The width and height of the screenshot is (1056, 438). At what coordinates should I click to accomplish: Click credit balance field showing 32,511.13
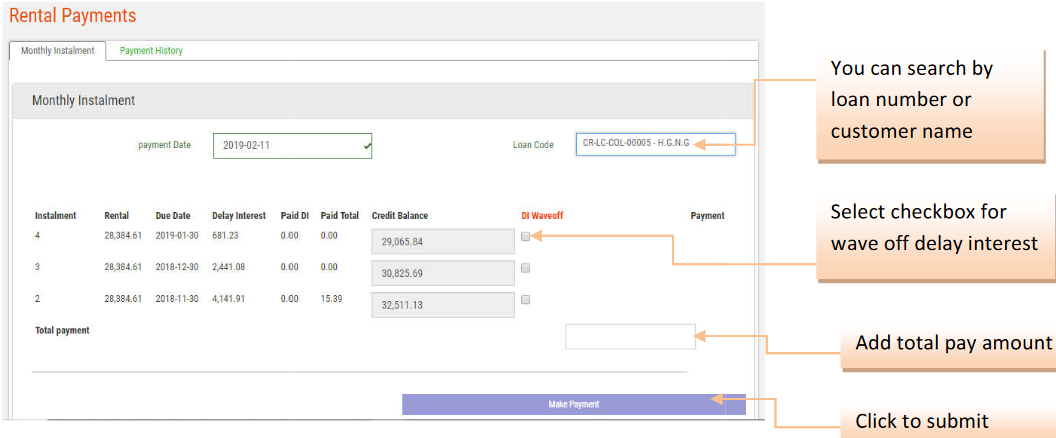coord(442,305)
